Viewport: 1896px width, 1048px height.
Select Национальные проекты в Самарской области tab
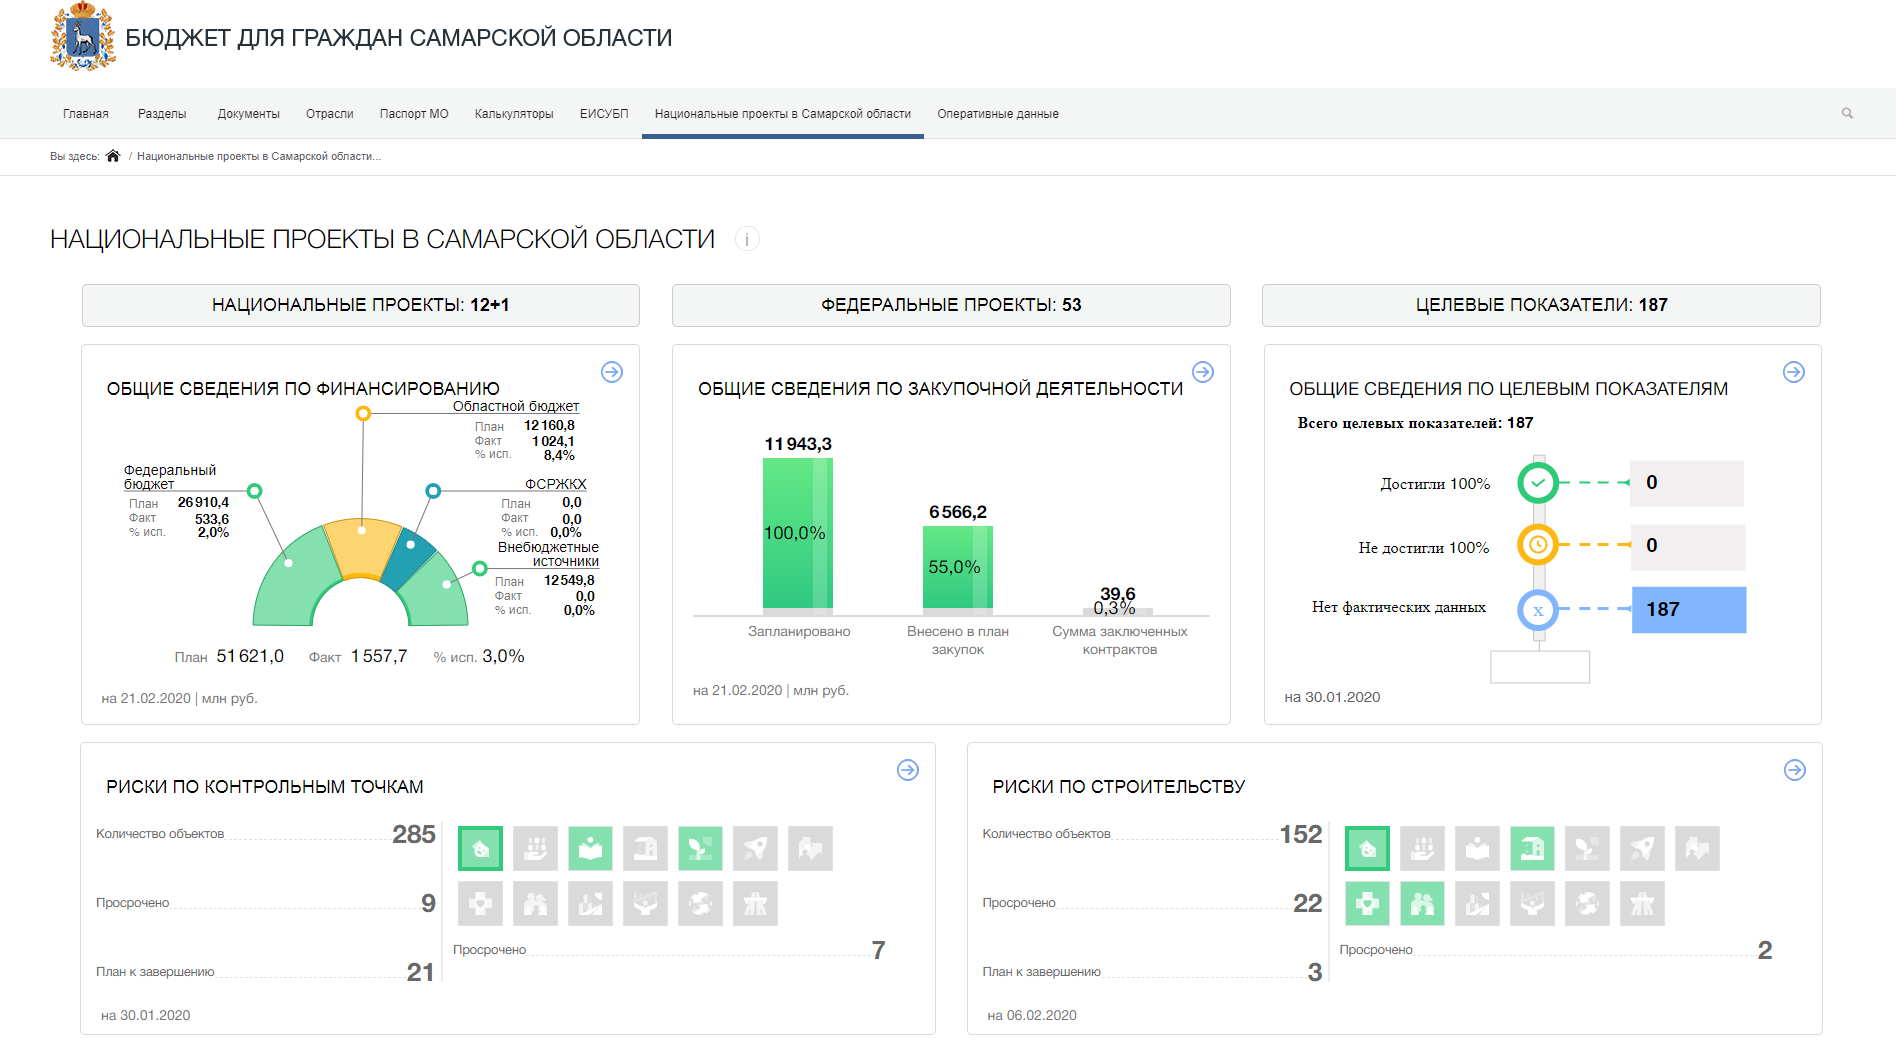783,114
